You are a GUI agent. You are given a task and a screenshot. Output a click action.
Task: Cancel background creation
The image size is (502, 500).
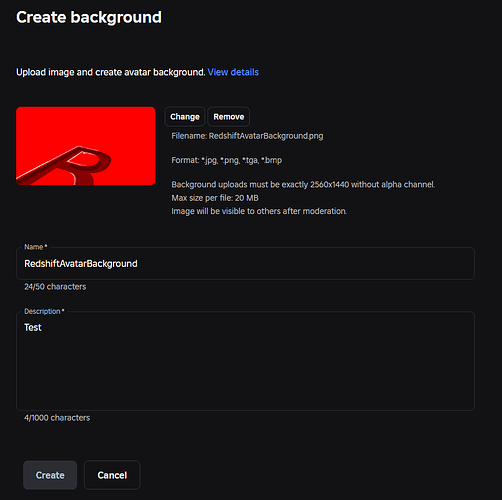(112, 475)
